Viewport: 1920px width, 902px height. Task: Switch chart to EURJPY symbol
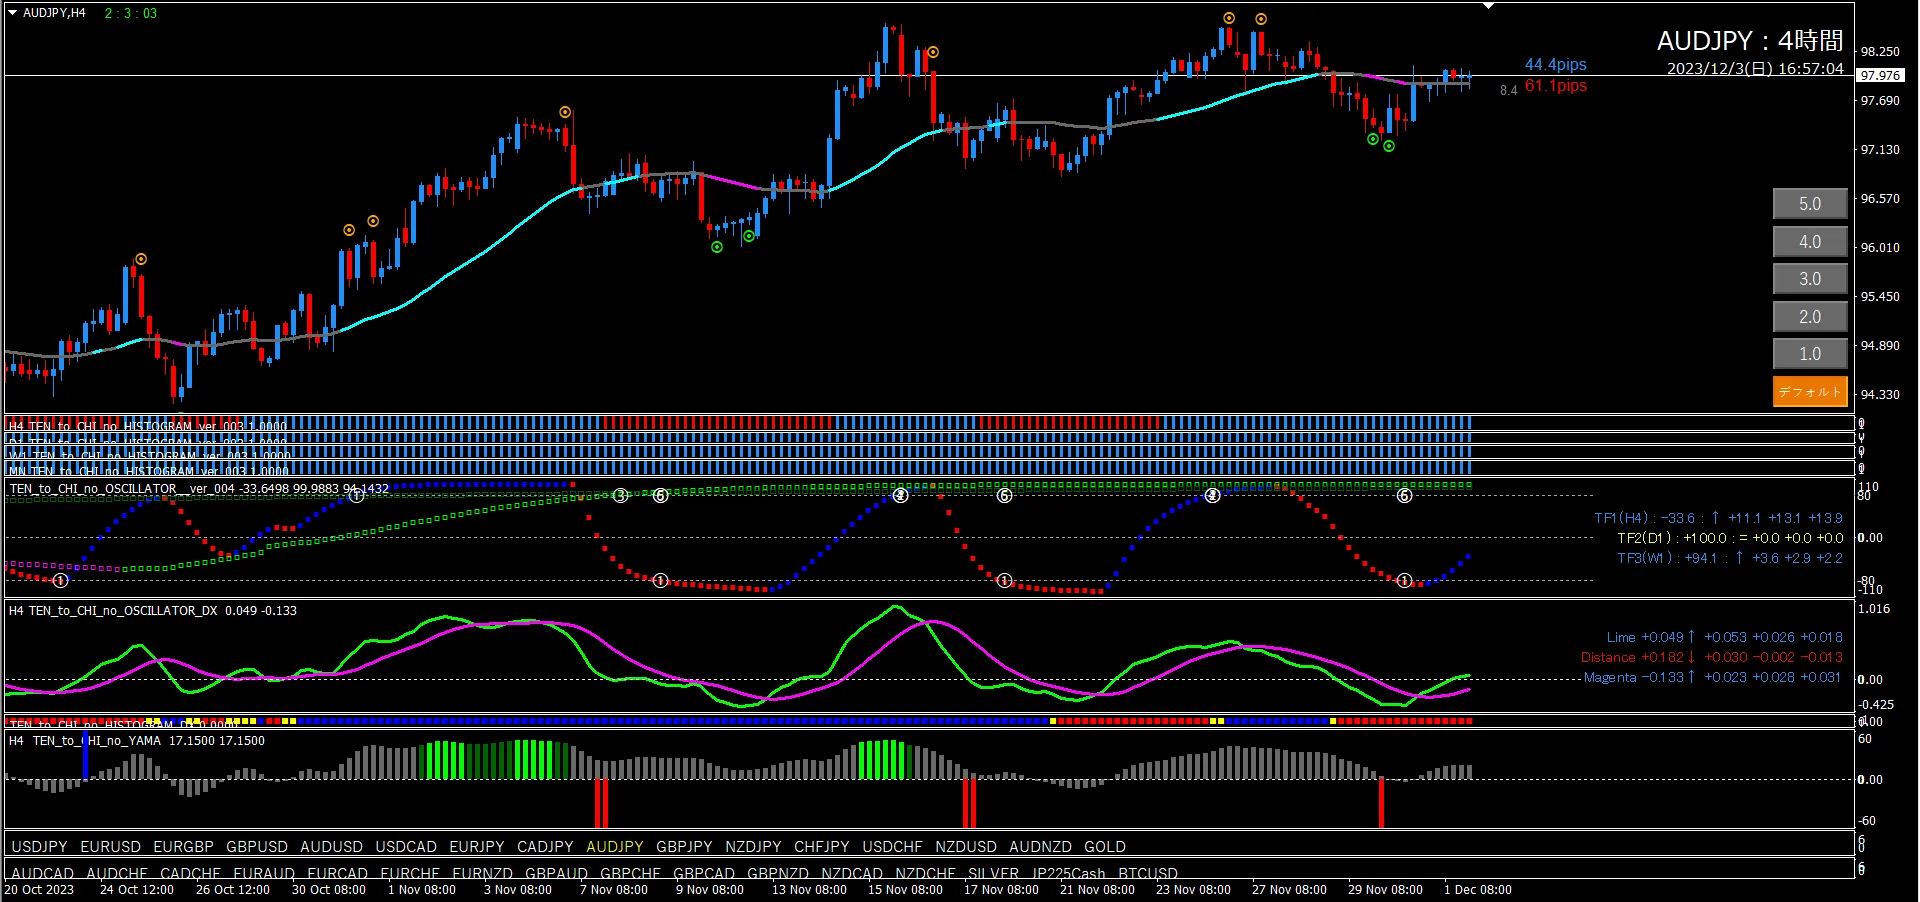[477, 847]
